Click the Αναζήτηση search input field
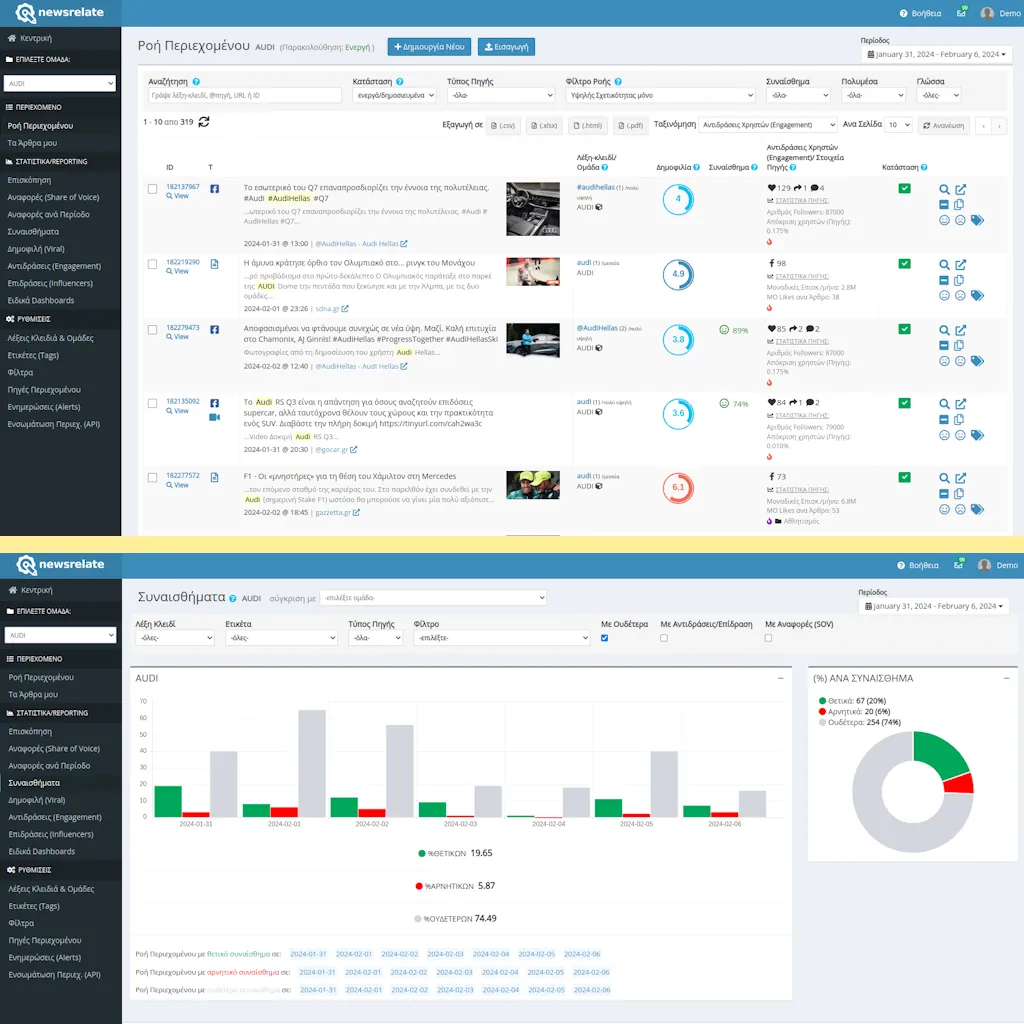 [x=245, y=95]
